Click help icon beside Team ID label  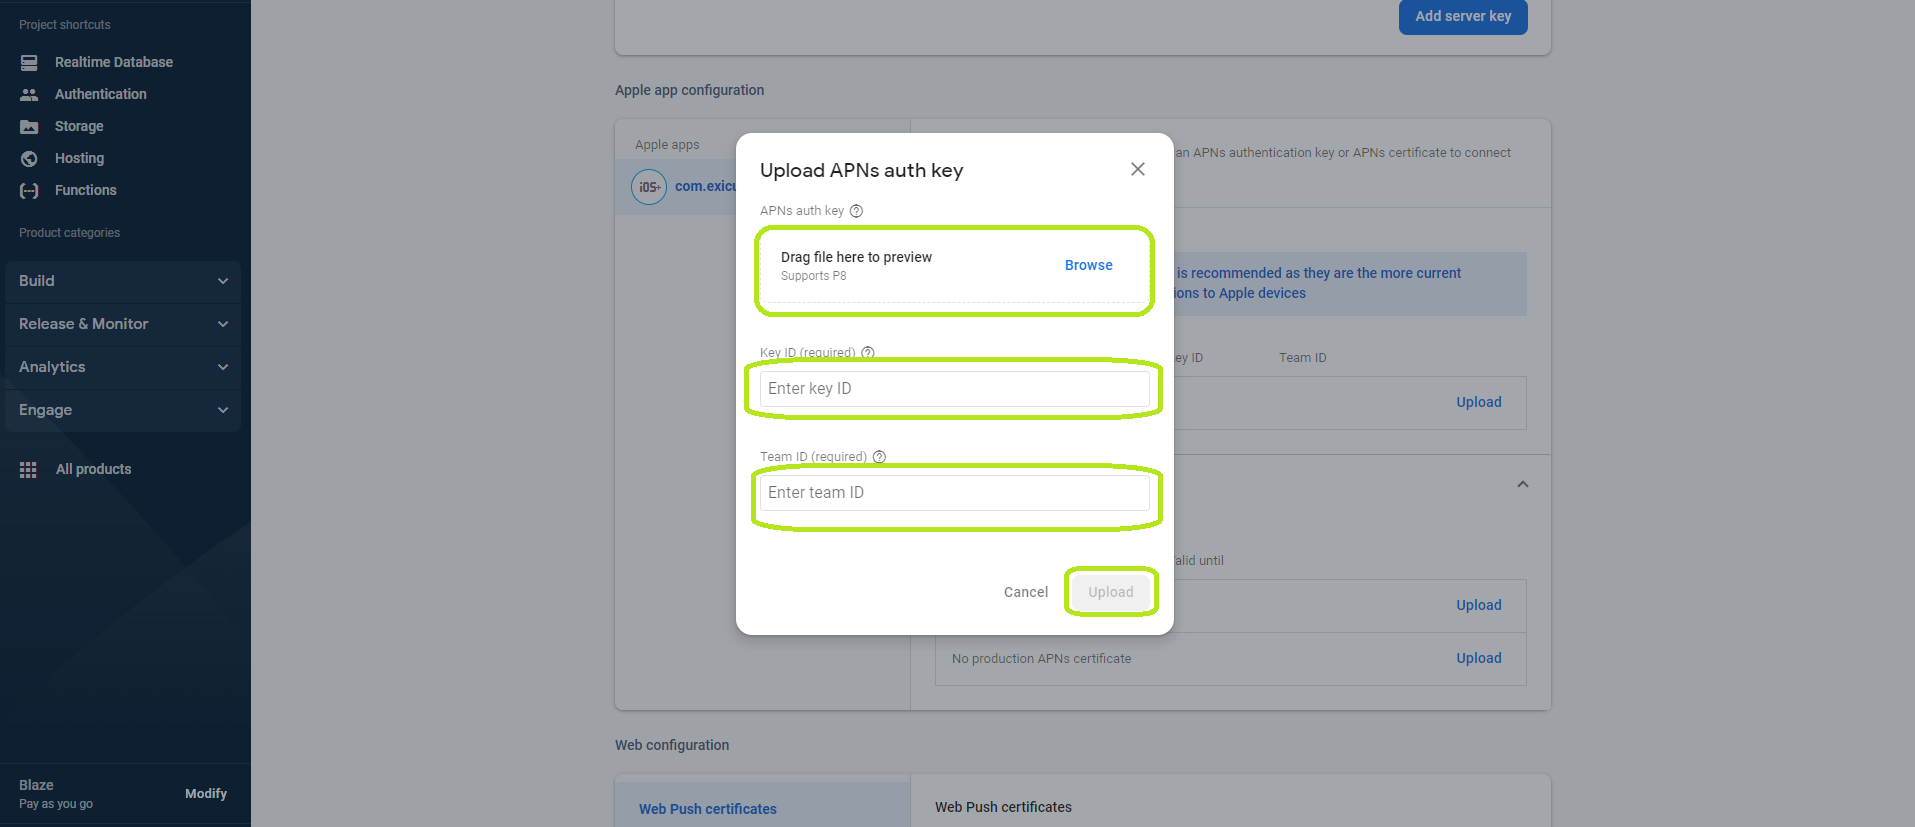pos(879,457)
